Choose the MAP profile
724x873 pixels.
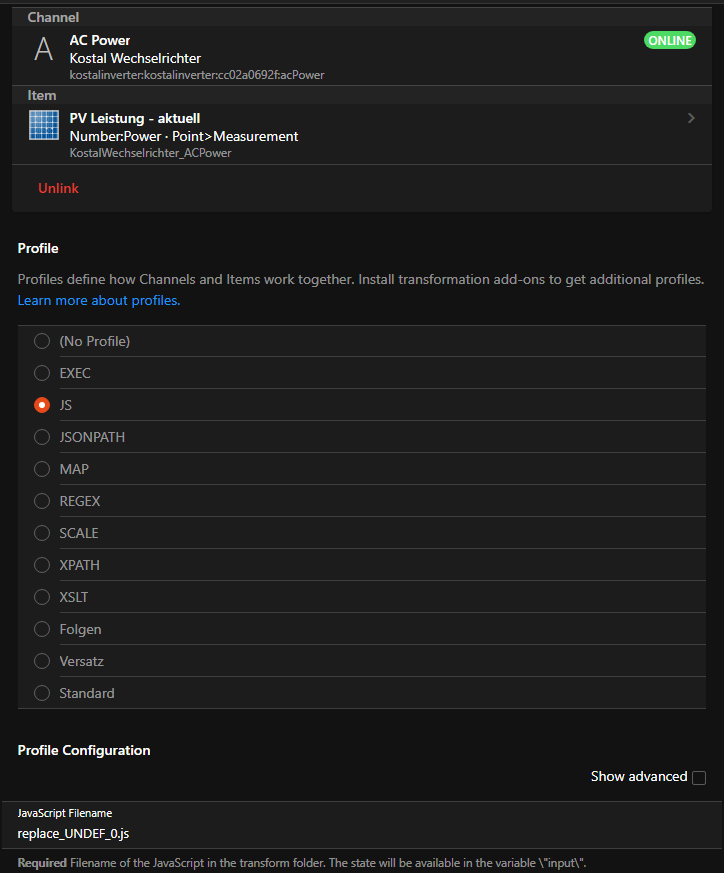[x=42, y=469]
